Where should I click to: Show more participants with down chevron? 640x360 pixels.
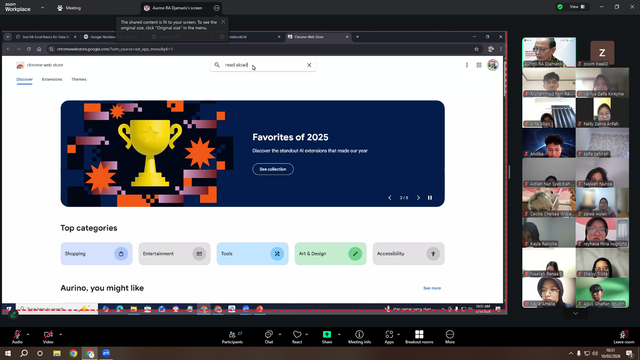coord(576,313)
